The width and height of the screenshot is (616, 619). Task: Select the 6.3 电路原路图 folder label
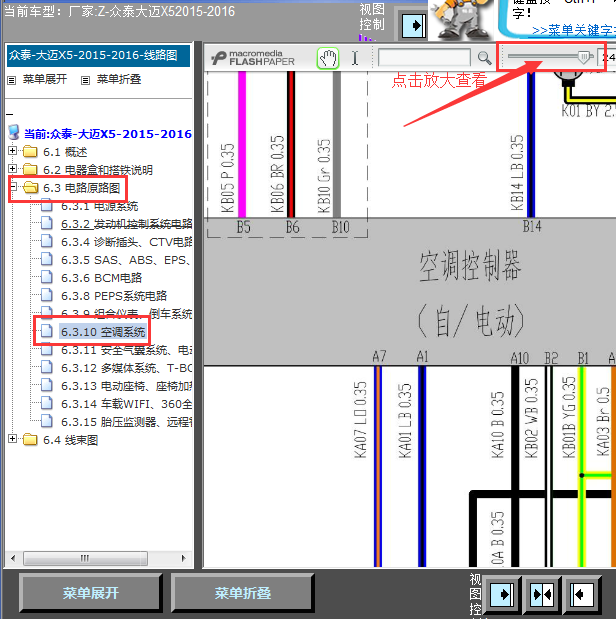[81, 188]
